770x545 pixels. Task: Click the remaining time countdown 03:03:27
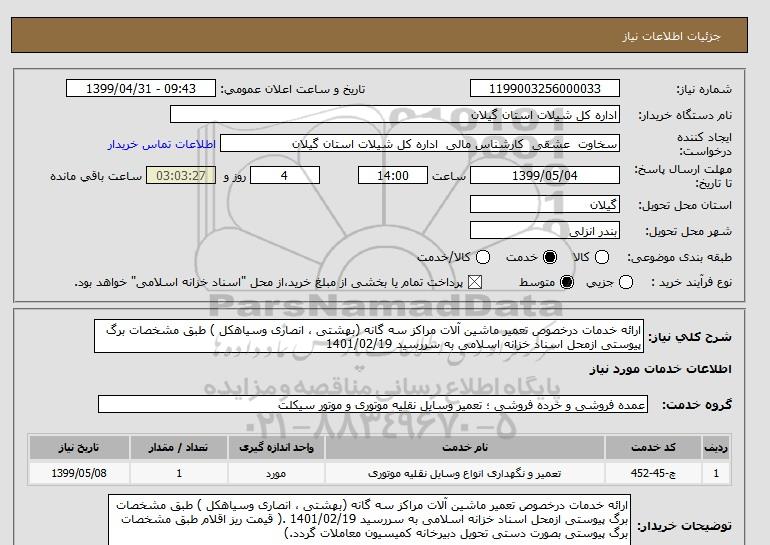point(181,175)
